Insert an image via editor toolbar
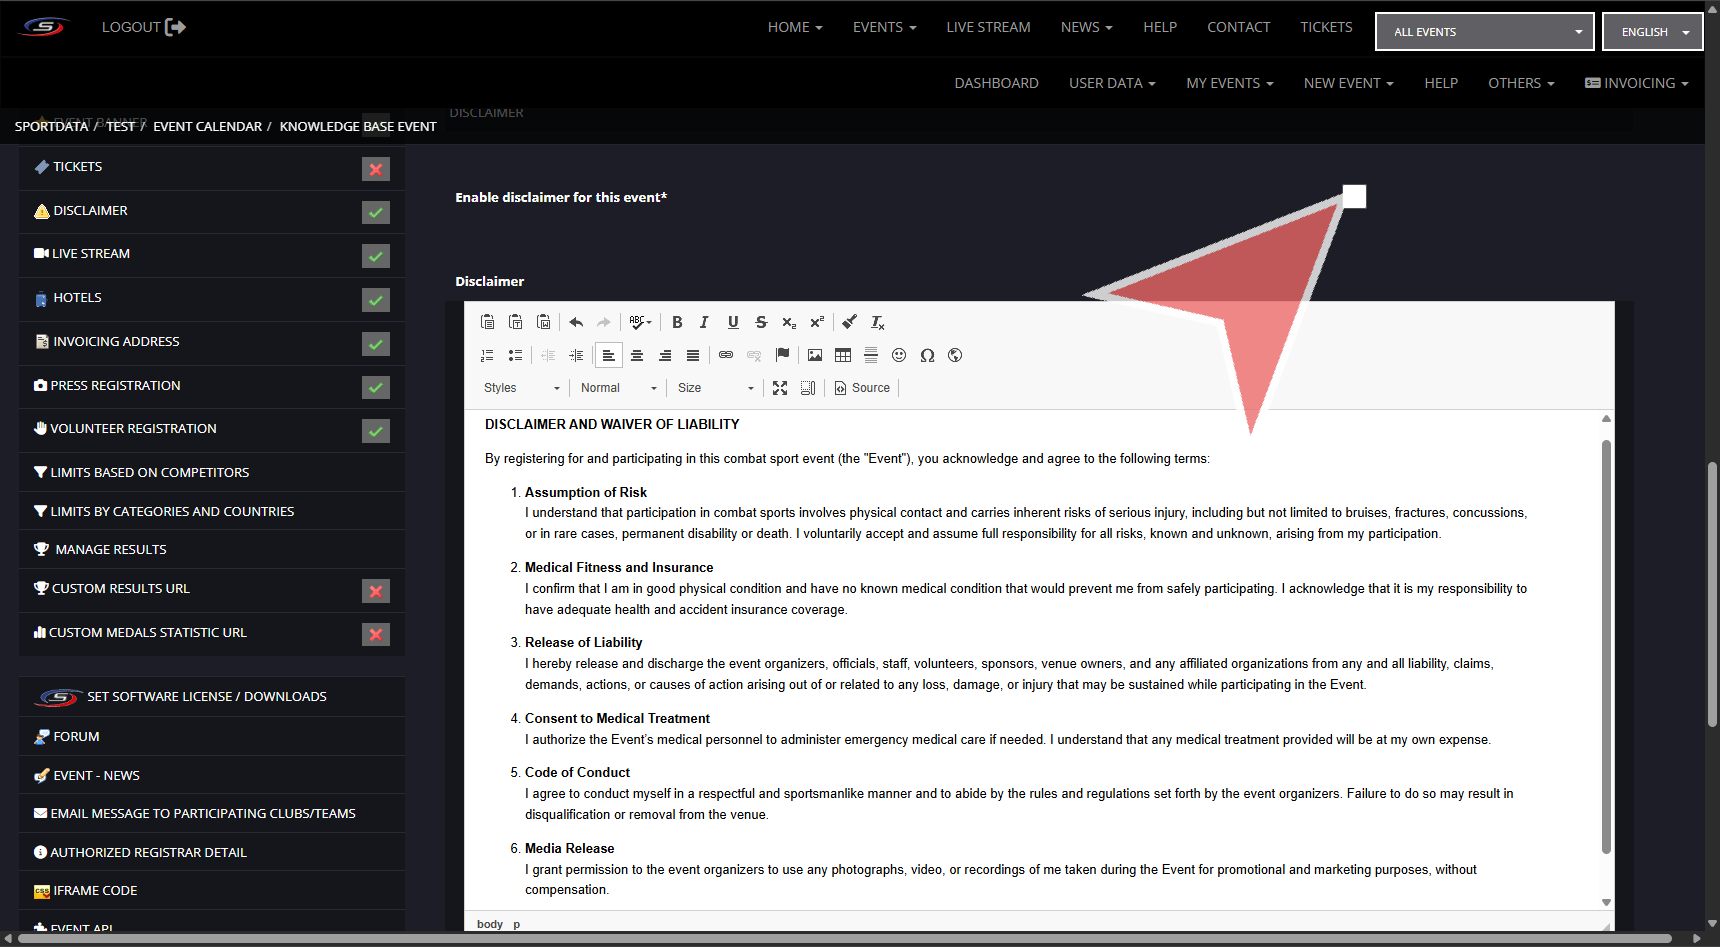 tap(815, 355)
